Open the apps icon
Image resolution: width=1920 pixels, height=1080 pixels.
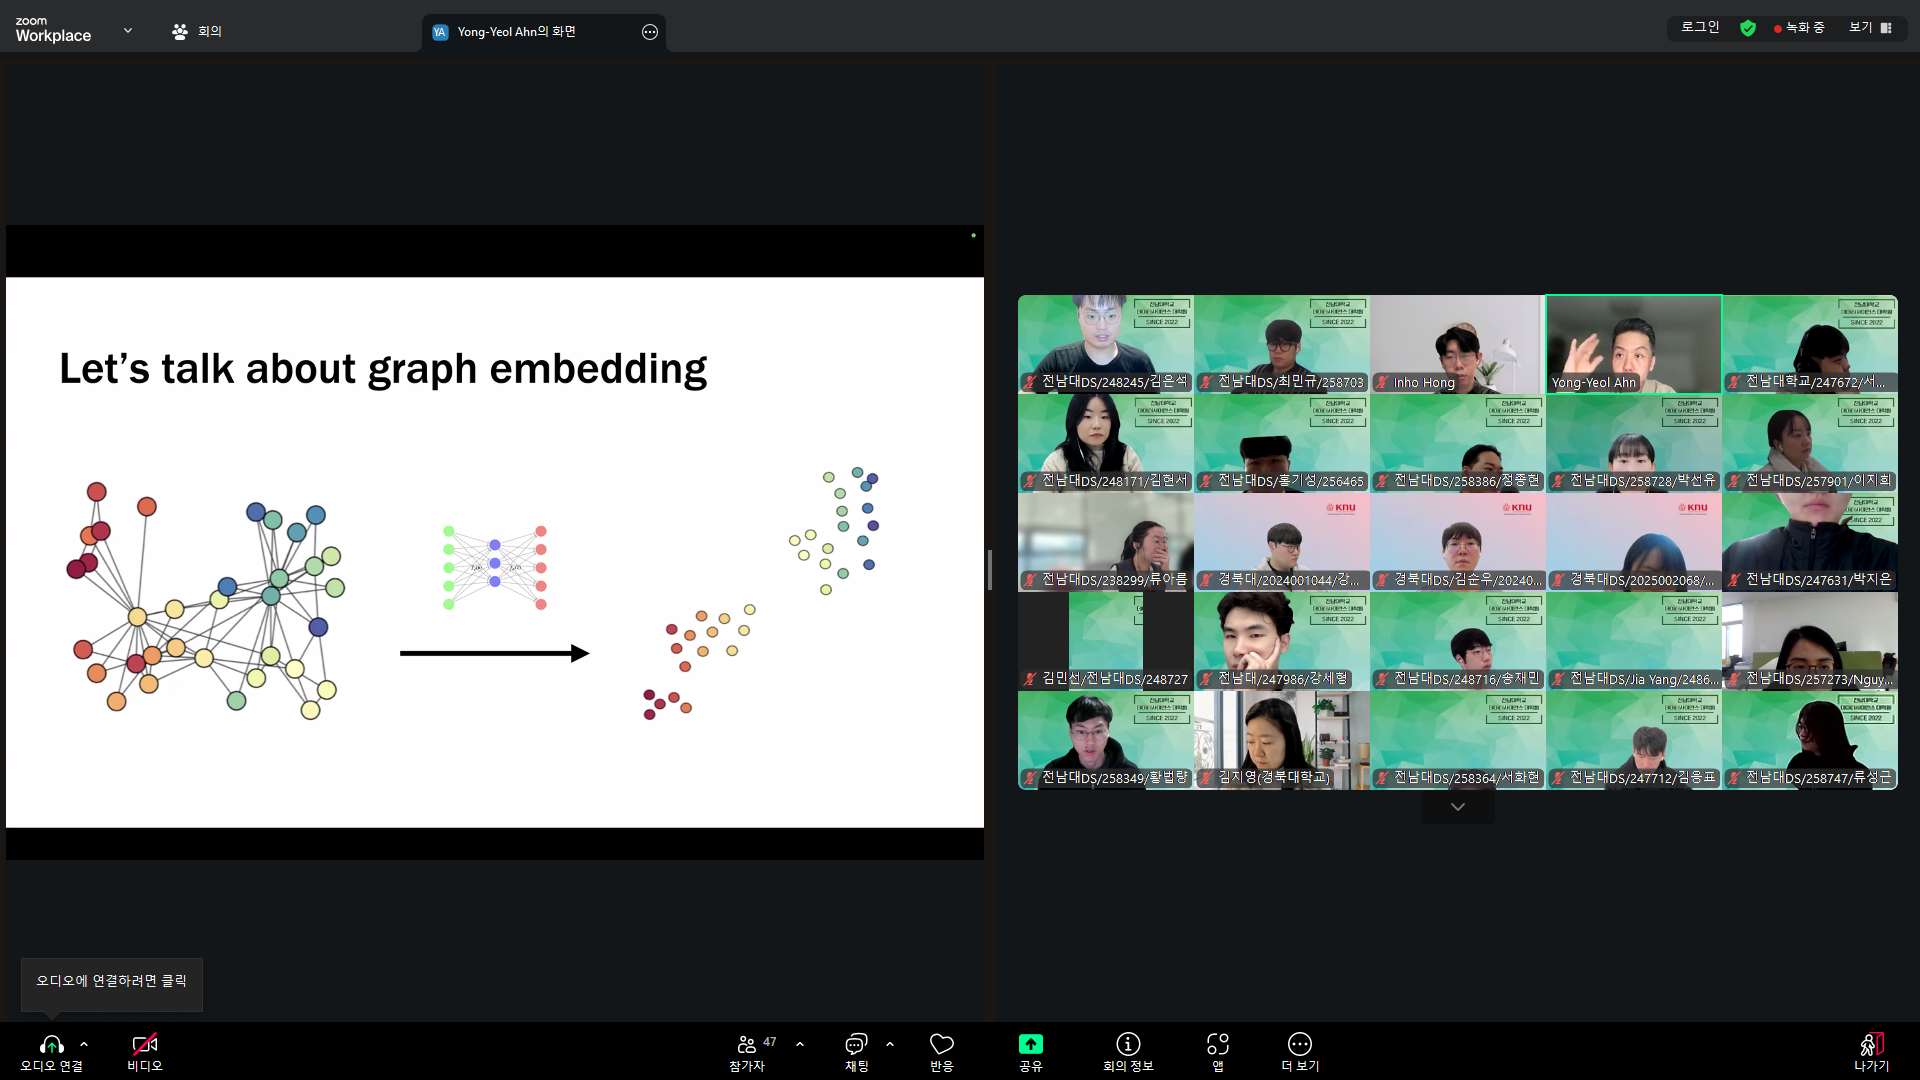coord(1217,1045)
